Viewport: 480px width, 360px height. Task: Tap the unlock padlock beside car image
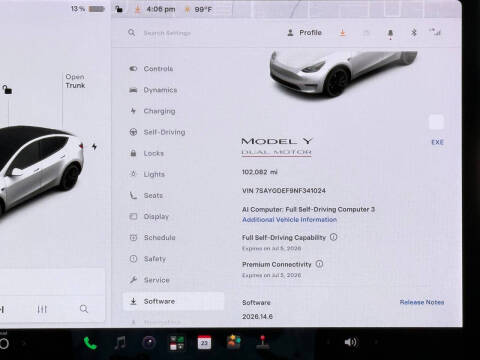(7, 89)
